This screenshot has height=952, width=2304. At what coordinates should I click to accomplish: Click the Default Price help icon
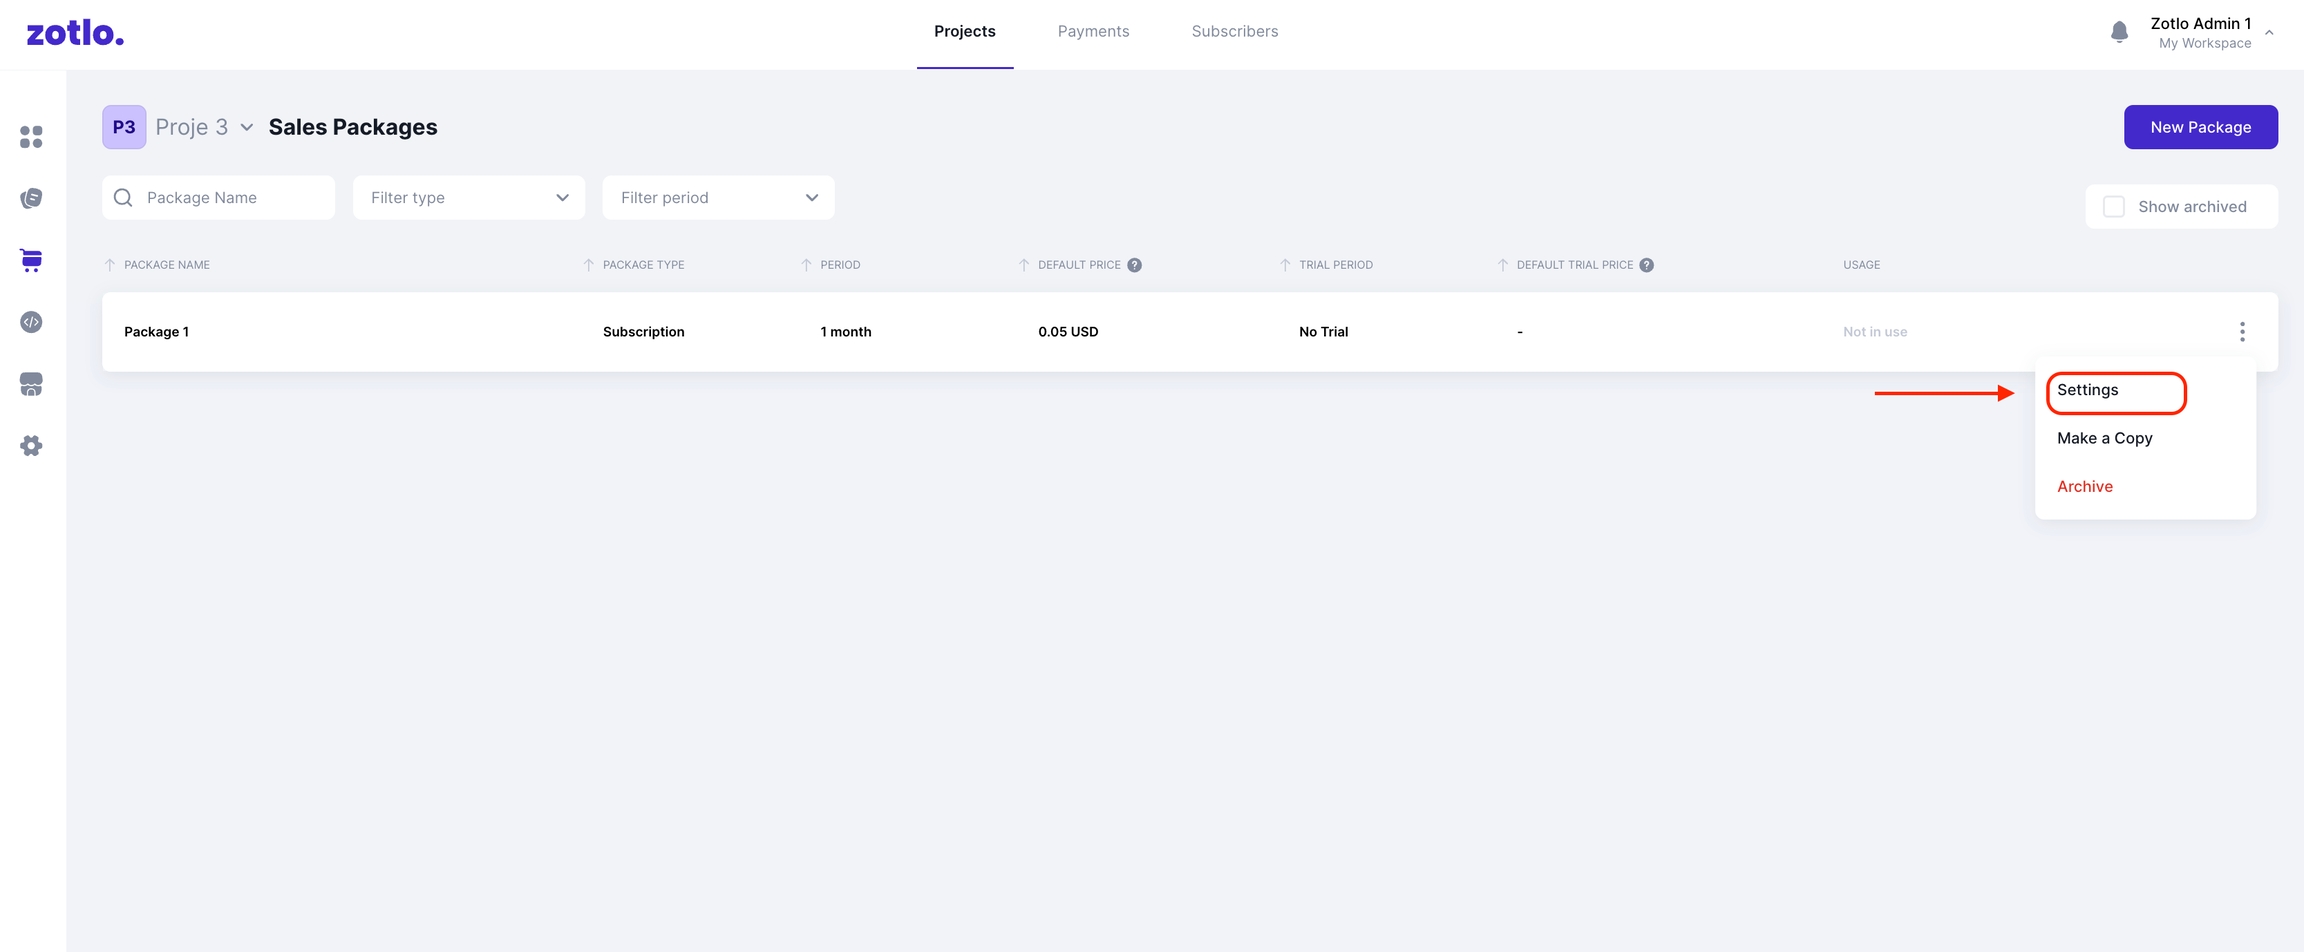1134,265
